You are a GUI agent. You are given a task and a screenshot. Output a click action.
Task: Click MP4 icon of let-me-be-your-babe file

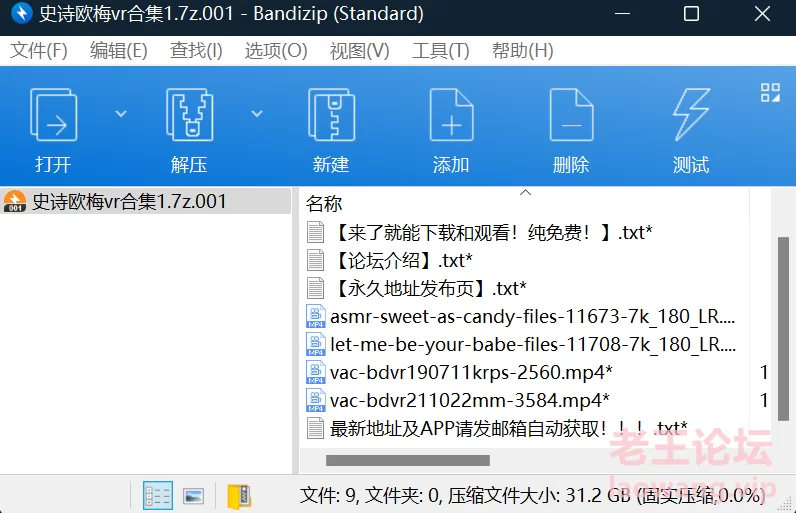tap(316, 345)
